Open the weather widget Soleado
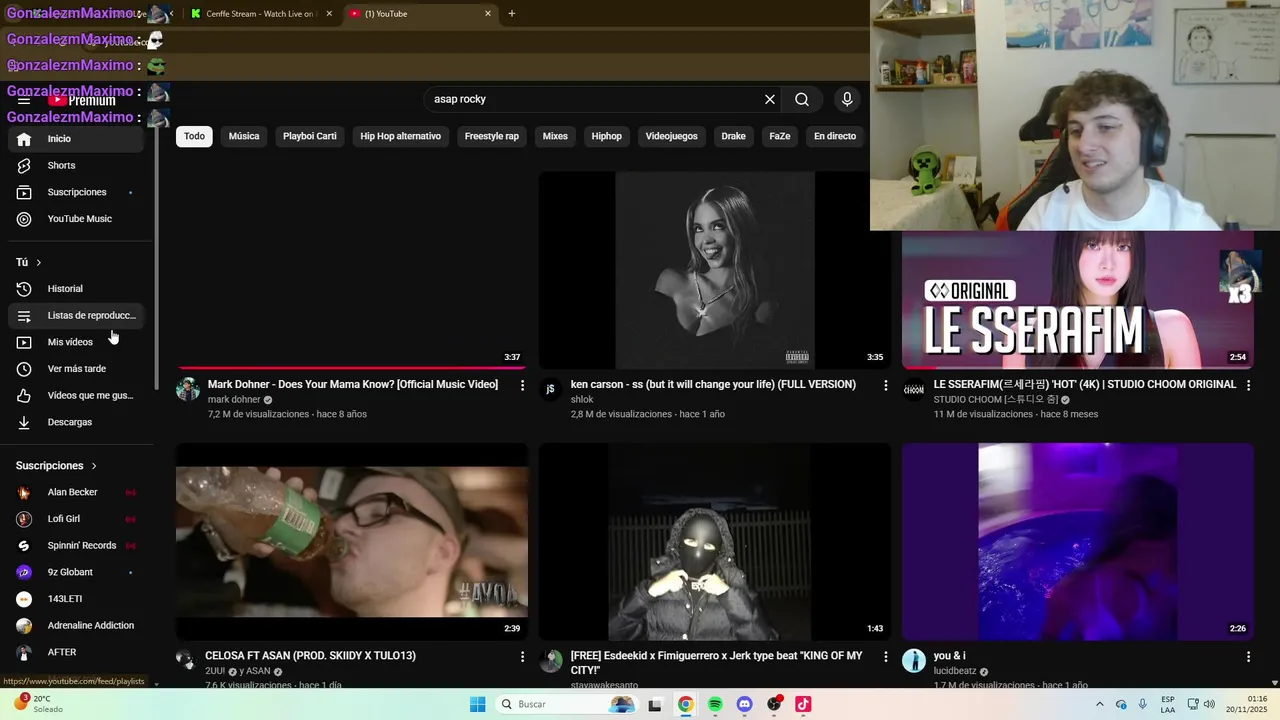This screenshot has width=1280, height=720. point(40,704)
